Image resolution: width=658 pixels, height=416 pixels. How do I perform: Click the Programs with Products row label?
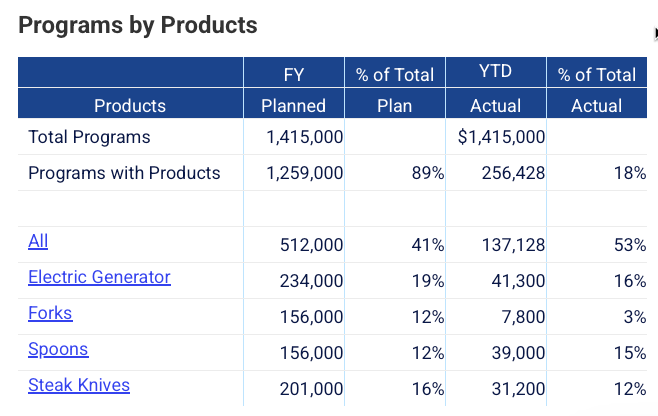coord(124,173)
